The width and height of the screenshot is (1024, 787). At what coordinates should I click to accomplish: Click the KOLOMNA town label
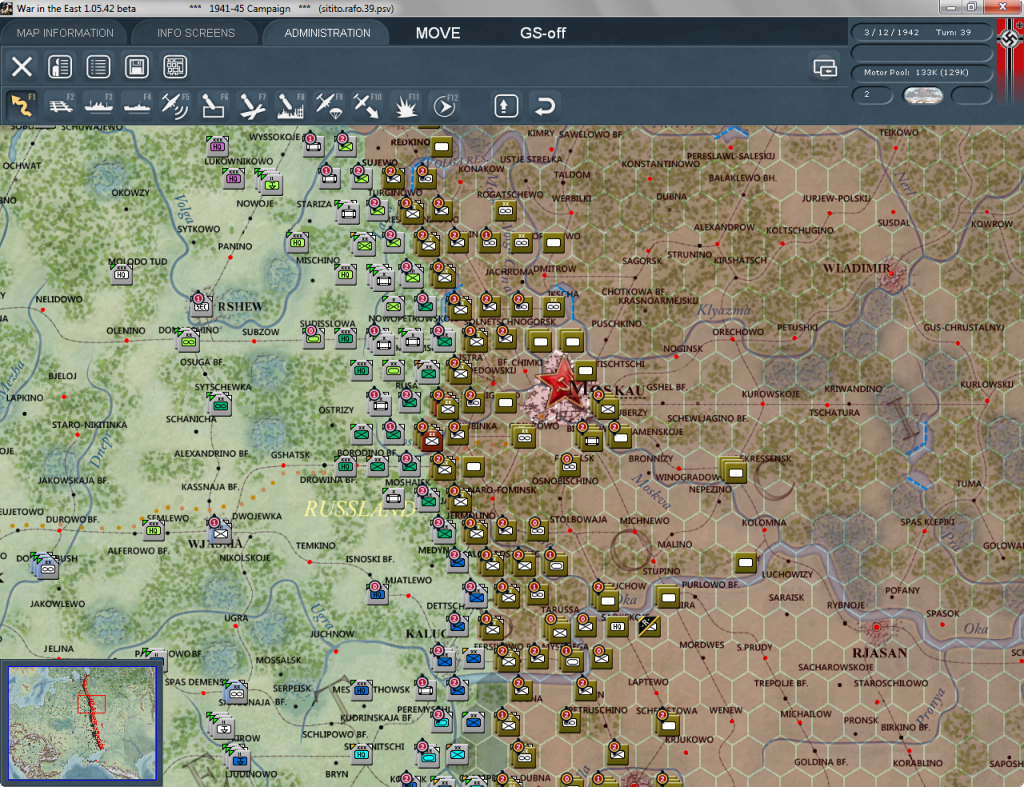point(763,522)
